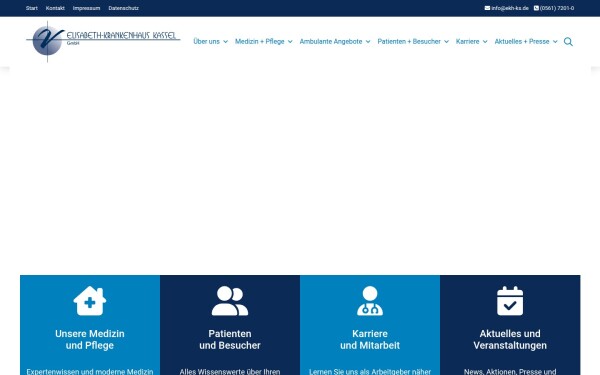The height and width of the screenshot is (375, 600).
Task: Click the Elisabeth-Krankenhaus Kassel logo
Action: [x=103, y=41]
